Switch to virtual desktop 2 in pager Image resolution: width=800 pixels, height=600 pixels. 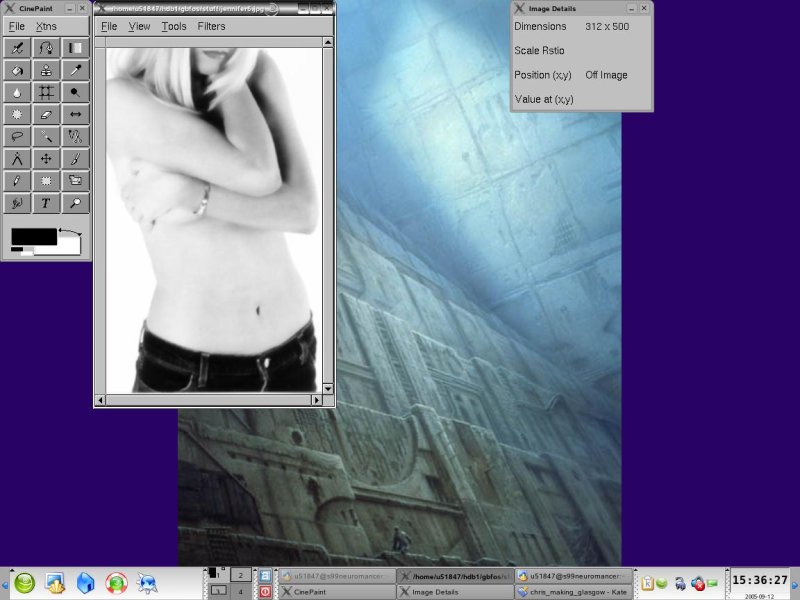[x=242, y=575]
